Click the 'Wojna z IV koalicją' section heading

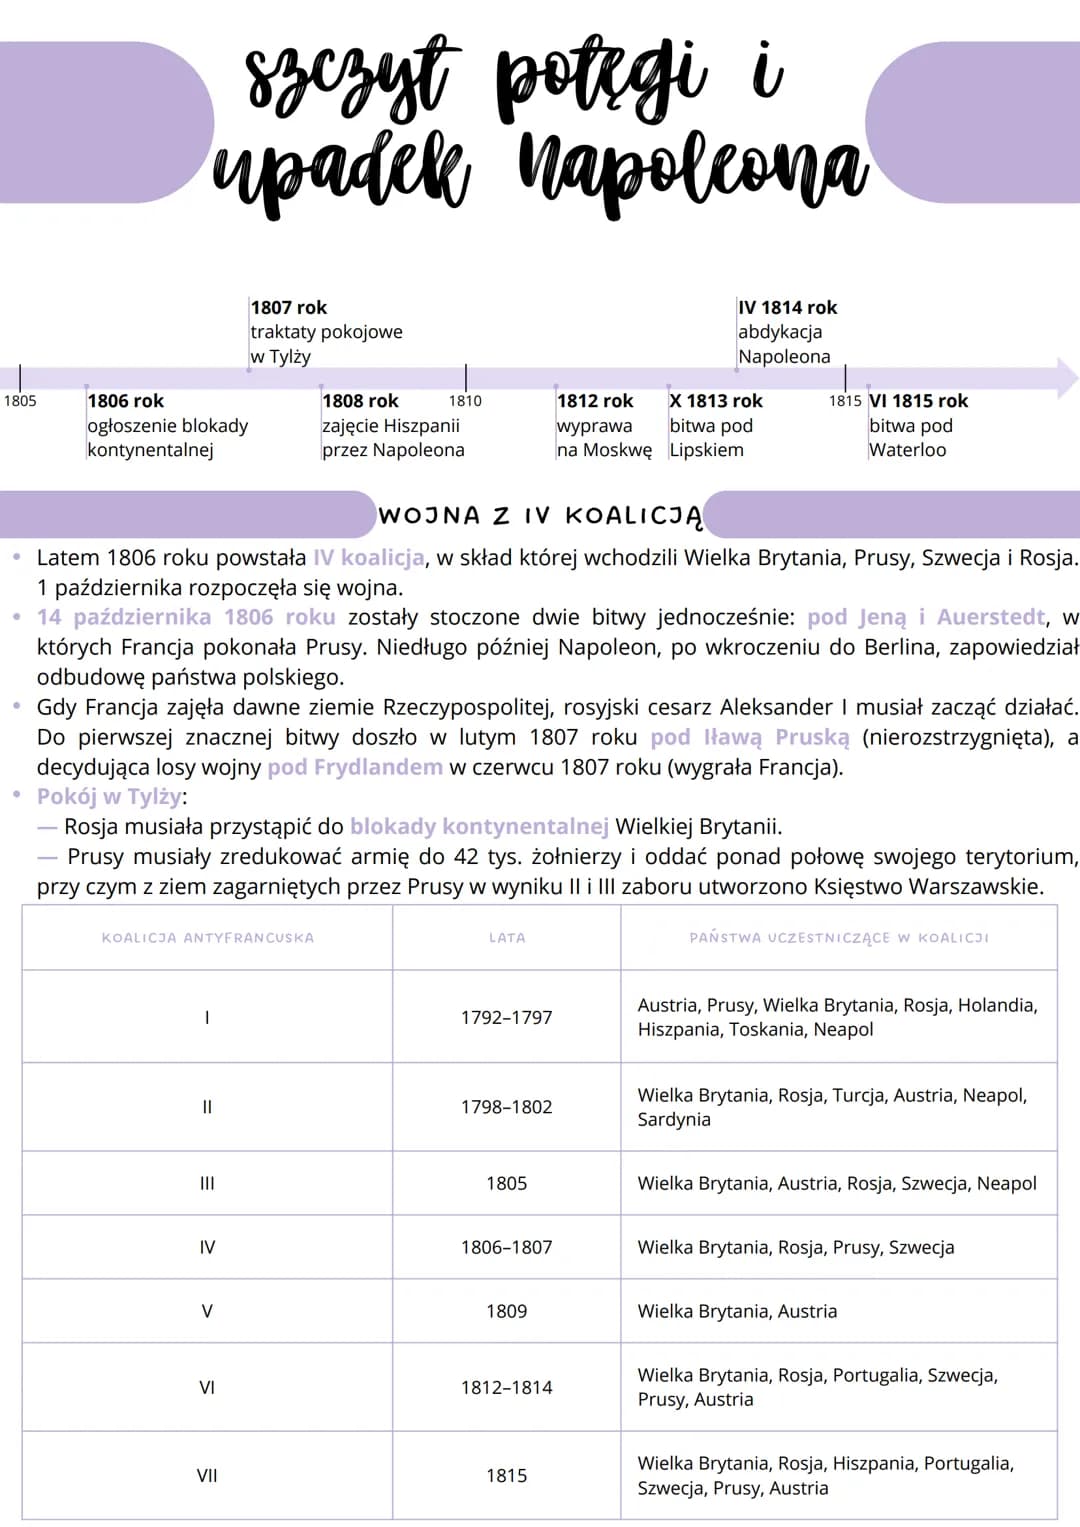[540, 516]
